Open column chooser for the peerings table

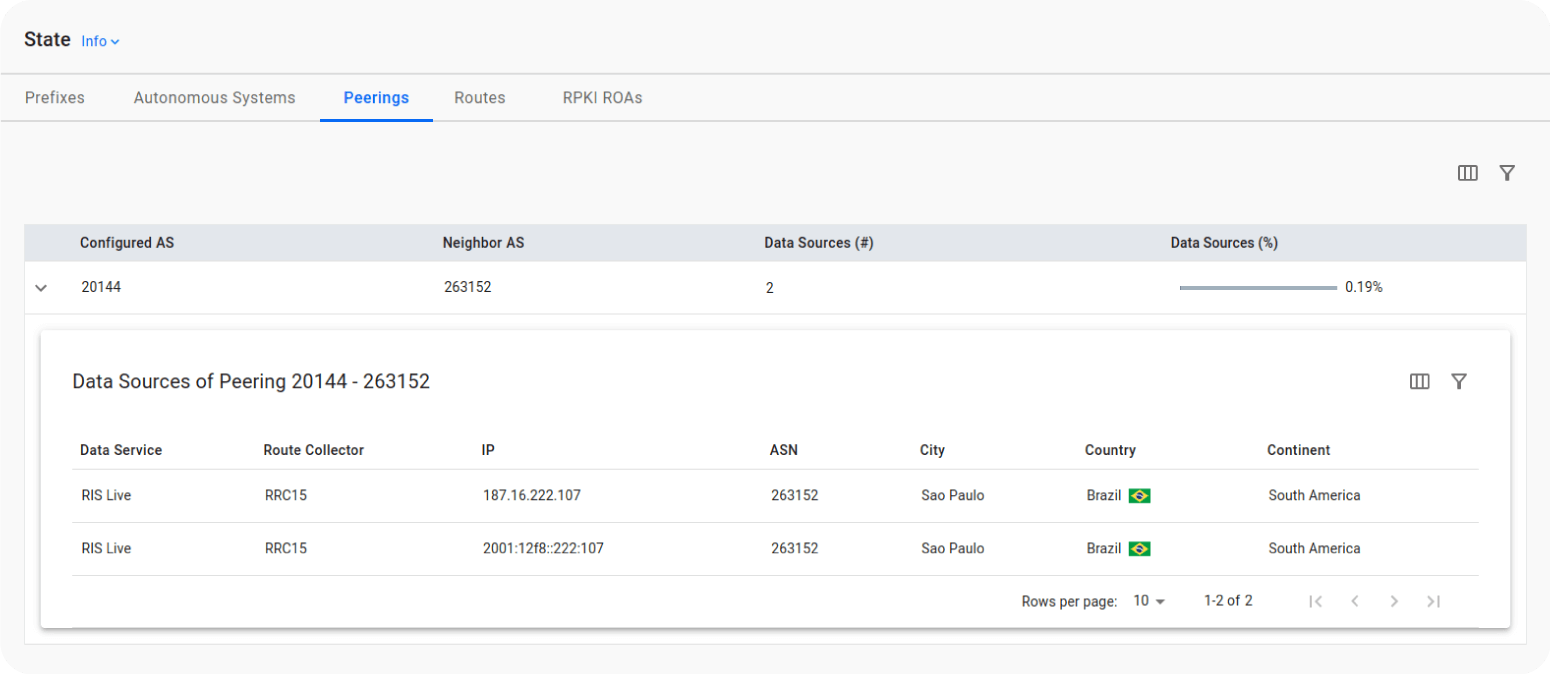click(1467, 173)
